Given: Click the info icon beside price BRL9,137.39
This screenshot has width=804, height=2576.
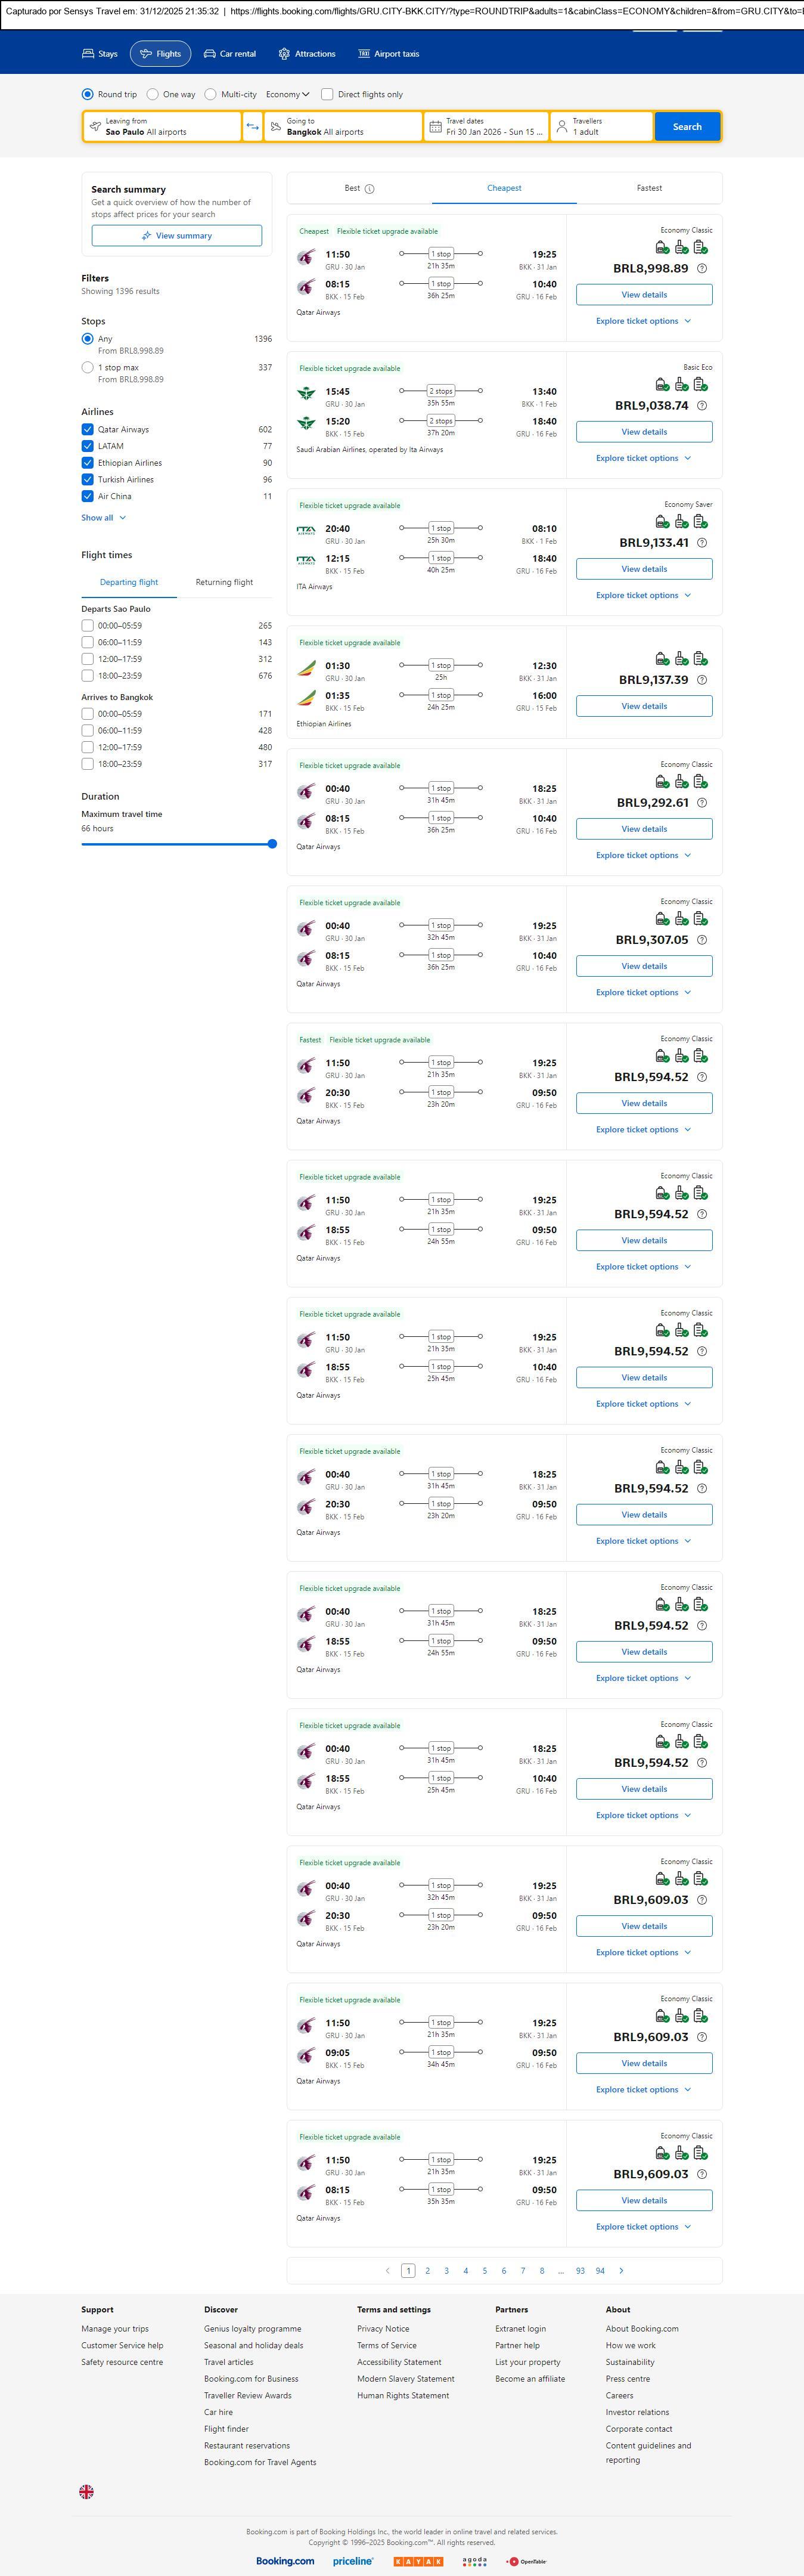Looking at the screenshot, I should tap(702, 680).
